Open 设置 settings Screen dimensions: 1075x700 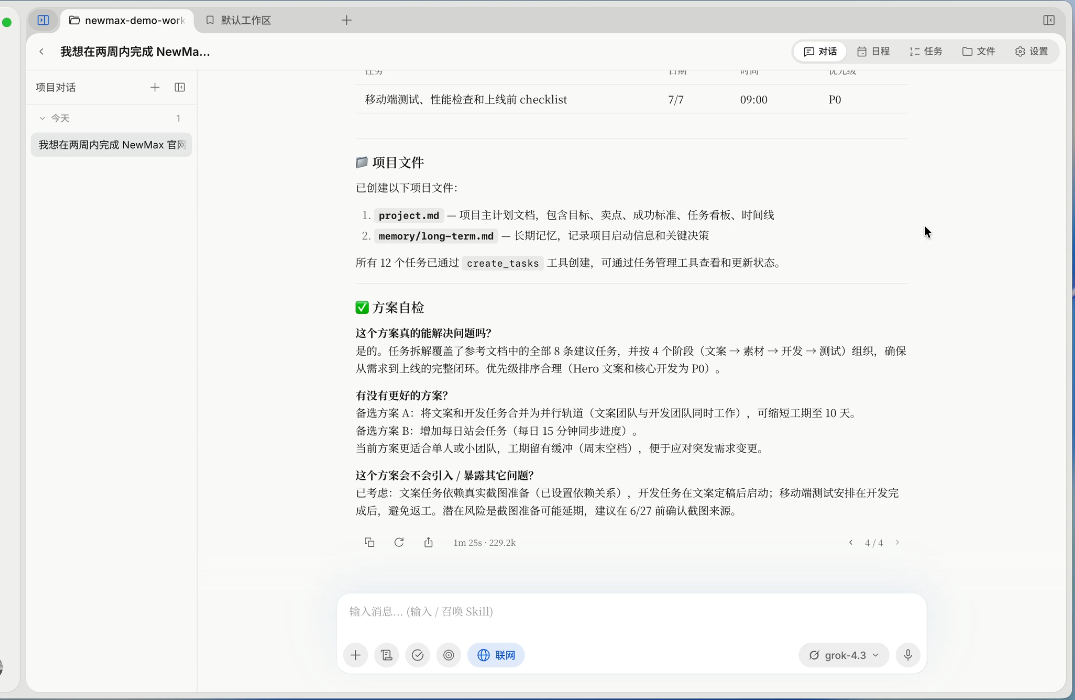tap(1032, 51)
